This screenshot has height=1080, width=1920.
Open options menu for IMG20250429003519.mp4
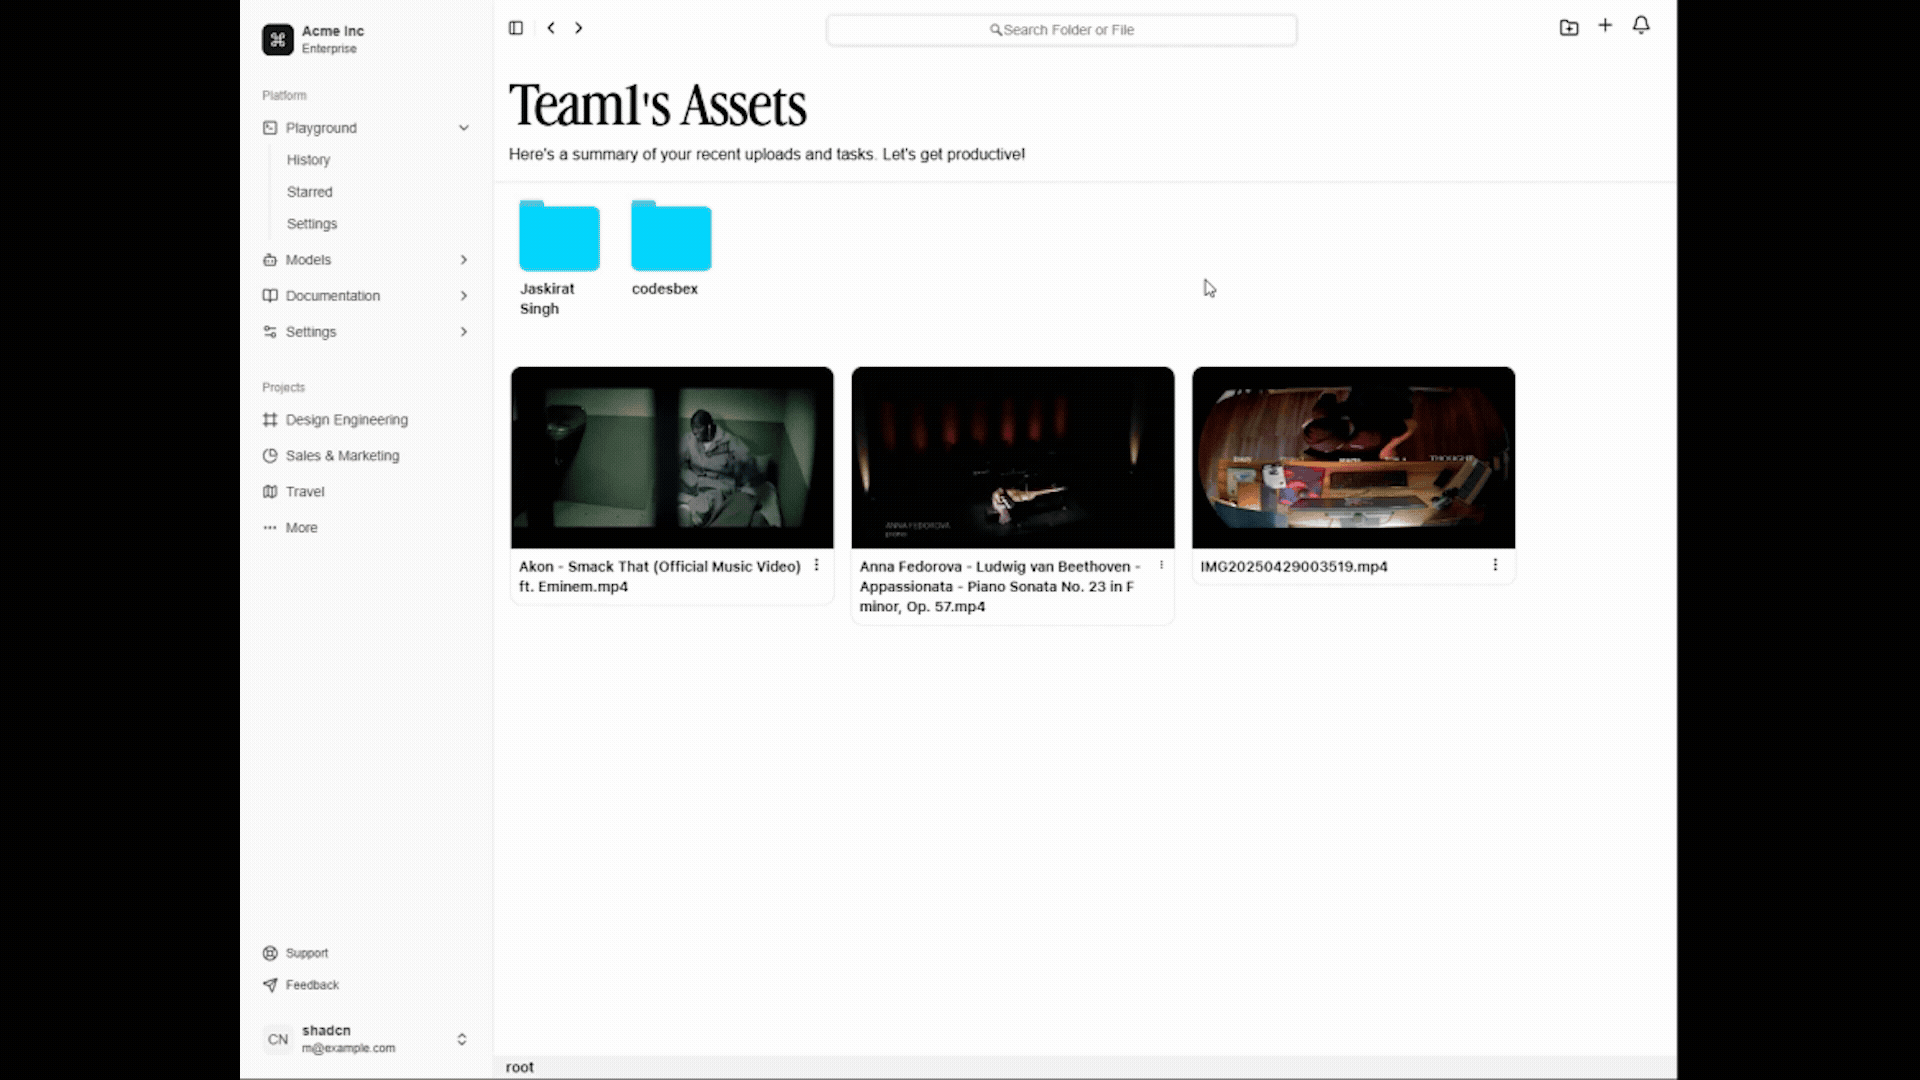[1495, 566]
